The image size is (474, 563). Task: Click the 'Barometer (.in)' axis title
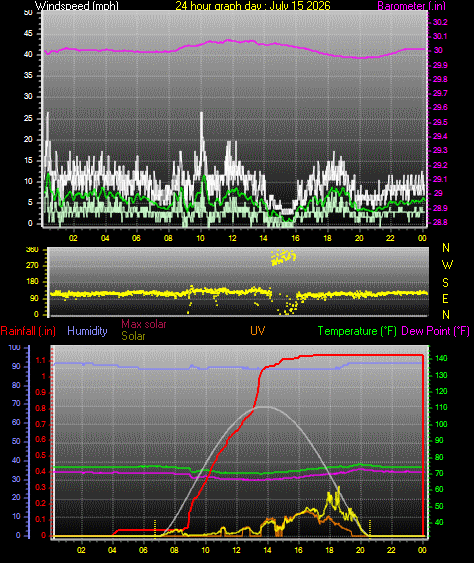pyautogui.click(x=411, y=5)
